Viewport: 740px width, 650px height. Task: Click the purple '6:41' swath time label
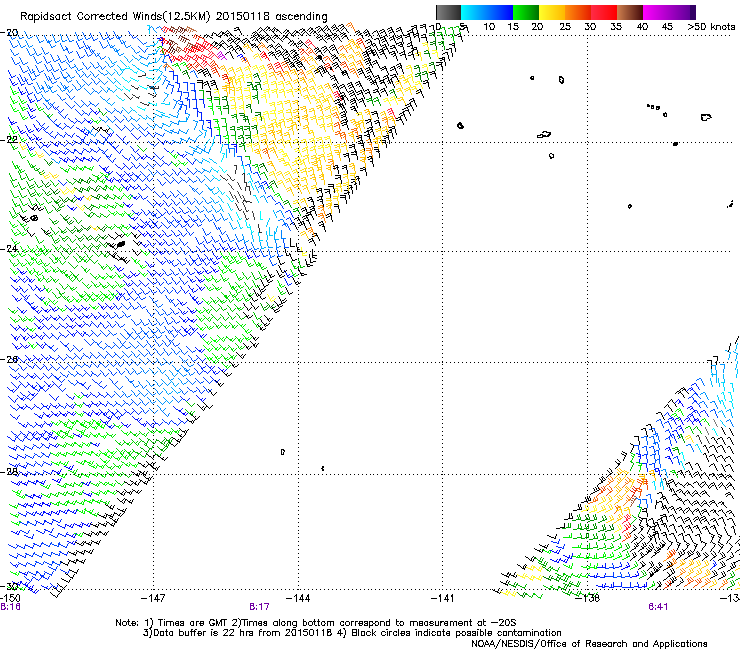(658, 607)
